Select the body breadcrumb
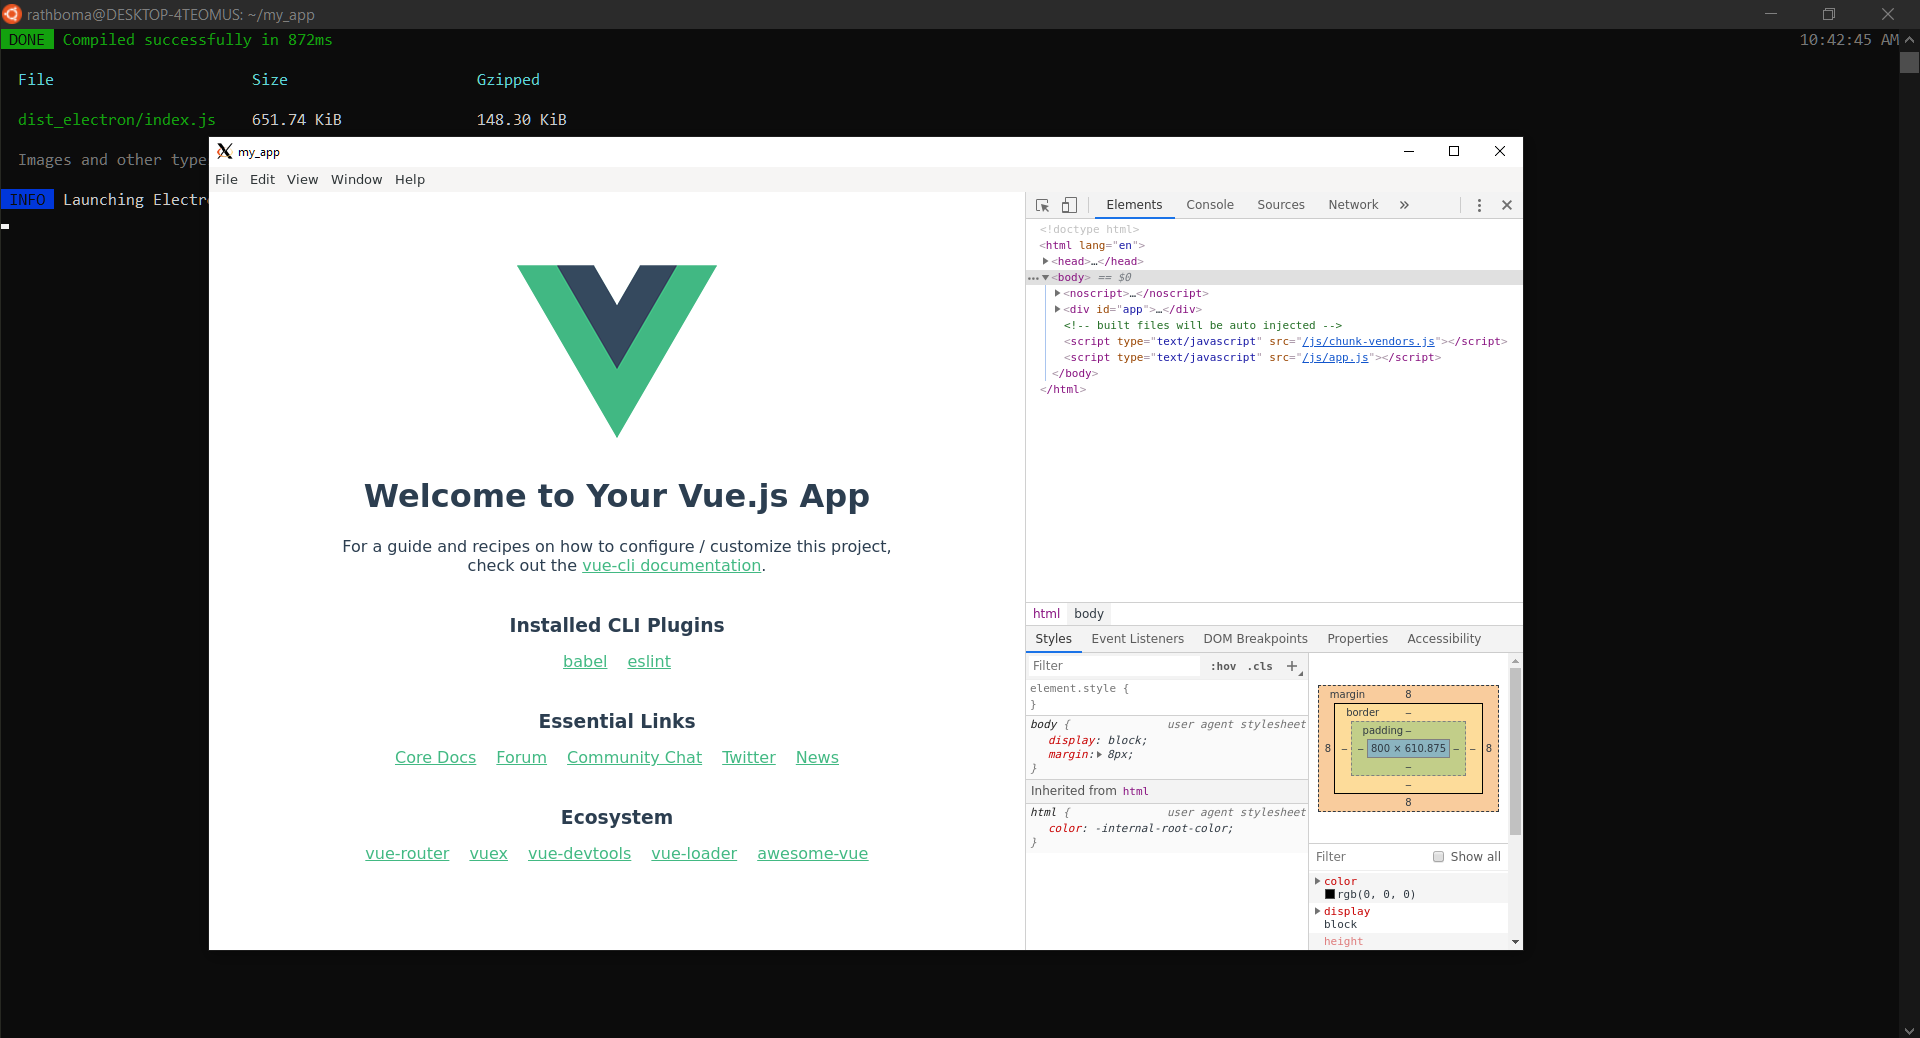Image resolution: width=1920 pixels, height=1038 pixels. (1088, 614)
